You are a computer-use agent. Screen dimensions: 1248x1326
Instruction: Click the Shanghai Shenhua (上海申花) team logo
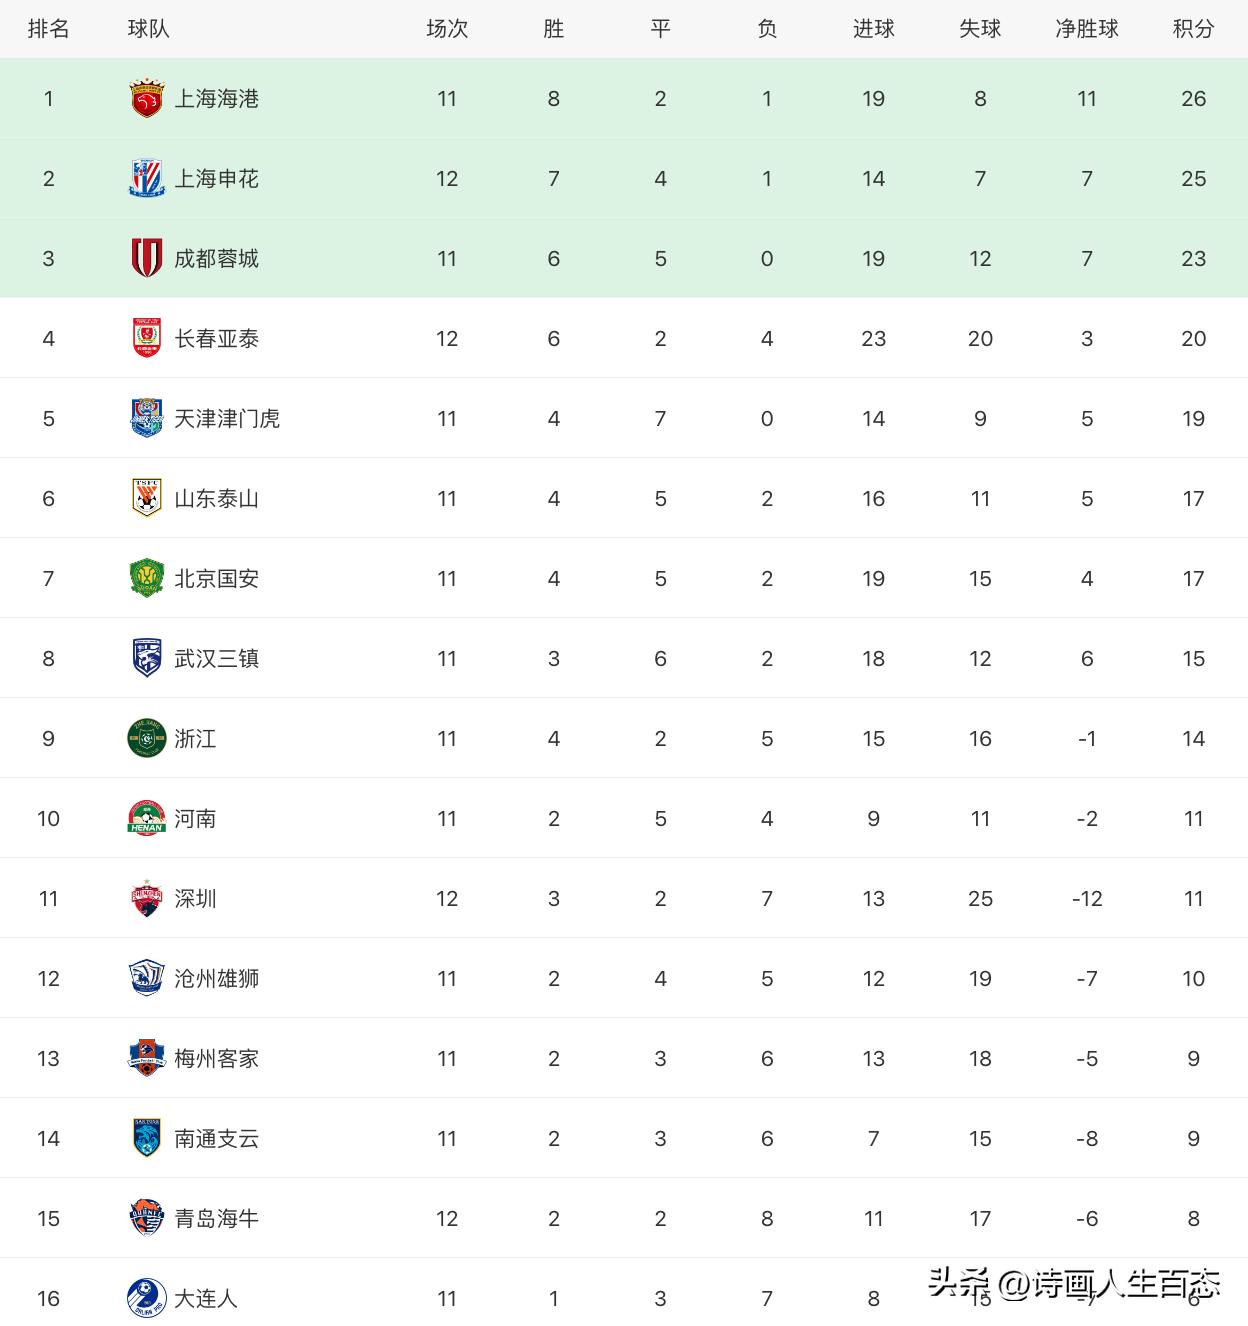coord(147,179)
